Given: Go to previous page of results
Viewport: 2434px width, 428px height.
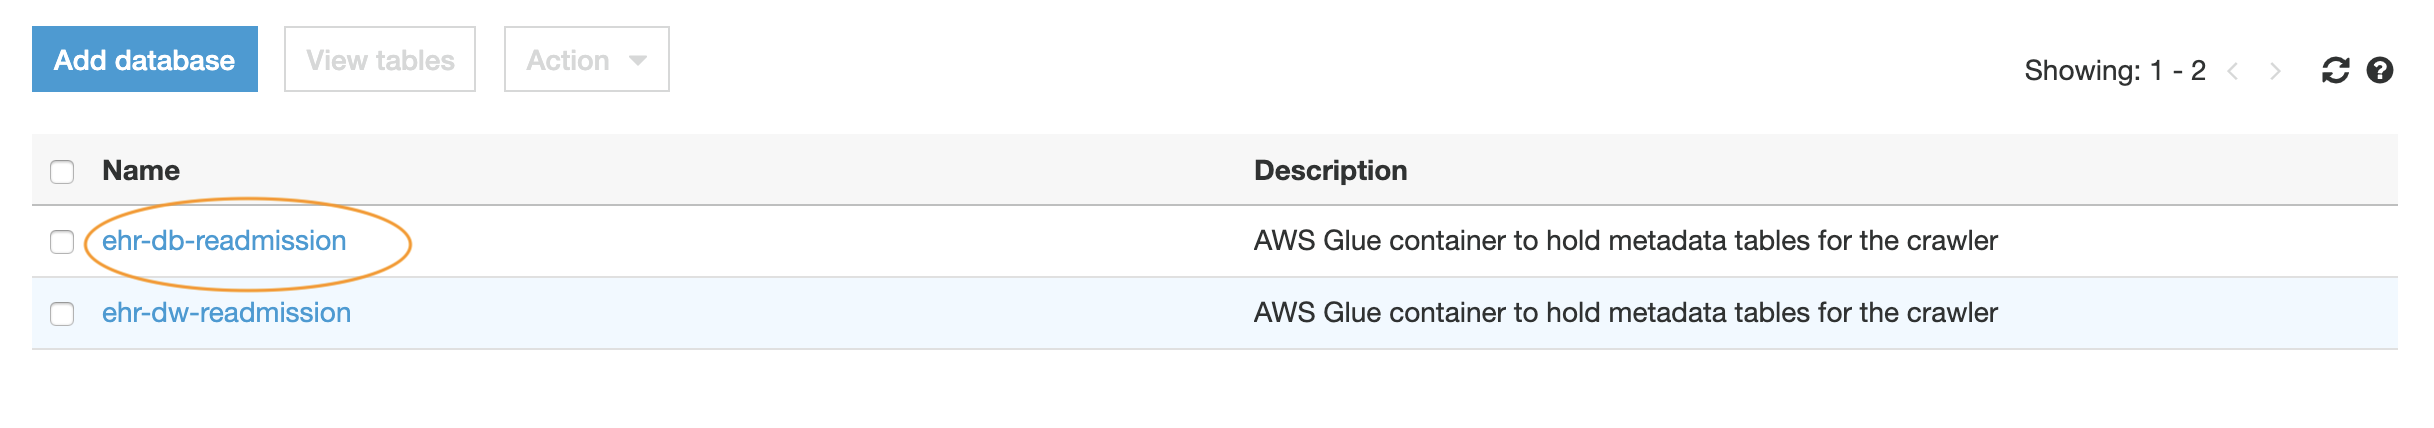Looking at the screenshot, I should click(x=2233, y=71).
